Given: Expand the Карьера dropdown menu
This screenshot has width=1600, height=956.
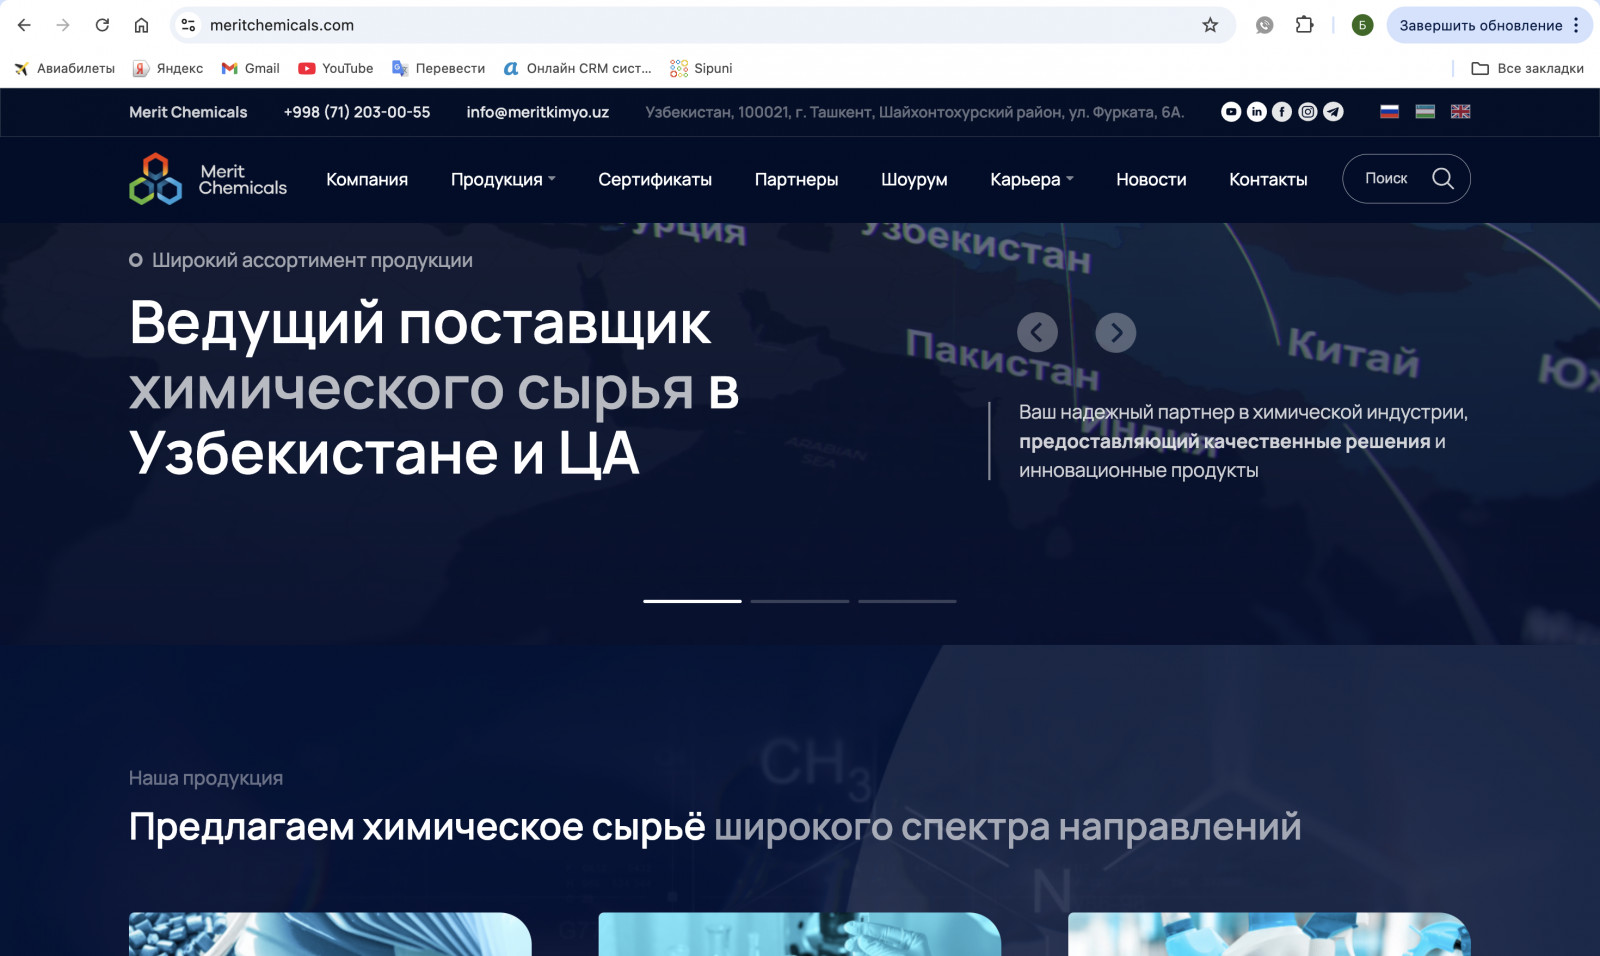Looking at the screenshot, I should click(x=1032, y=180).
